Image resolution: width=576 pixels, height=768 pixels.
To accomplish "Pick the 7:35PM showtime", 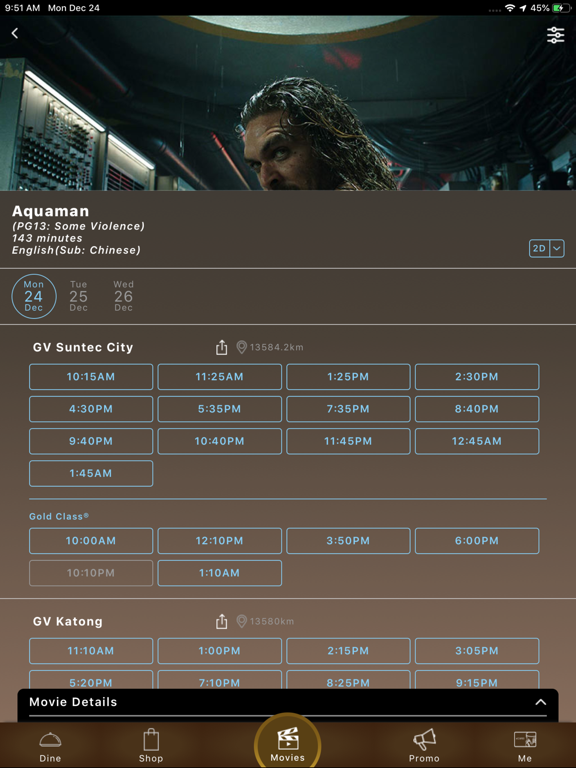I will coord(348,409).
